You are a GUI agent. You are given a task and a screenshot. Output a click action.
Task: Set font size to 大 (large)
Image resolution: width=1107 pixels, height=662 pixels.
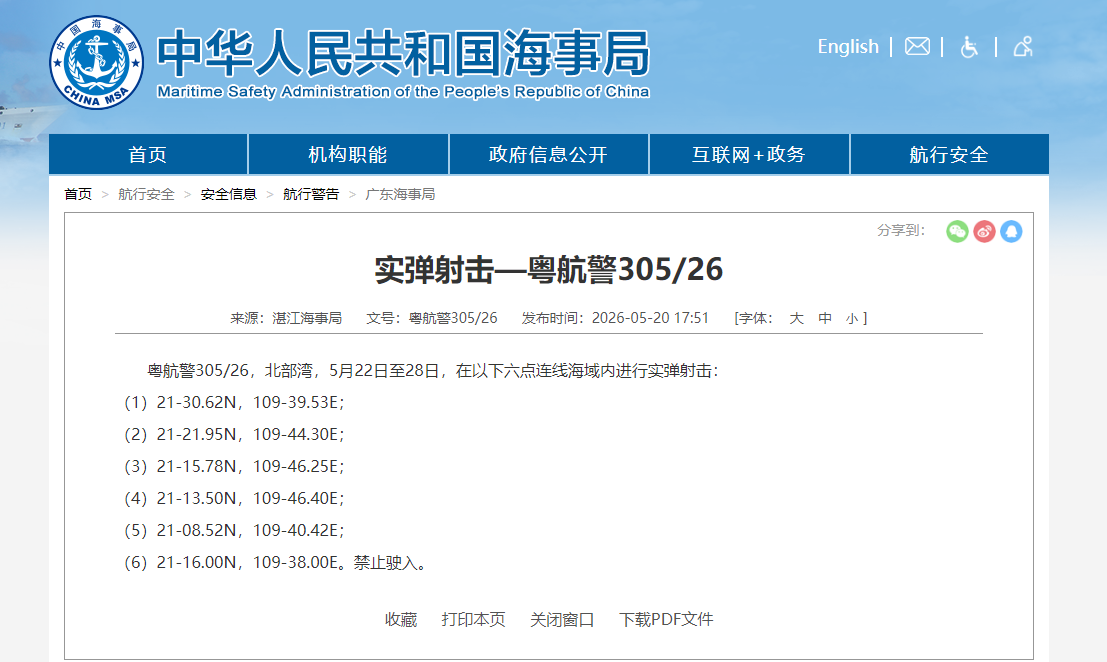(x=796, y=318)
